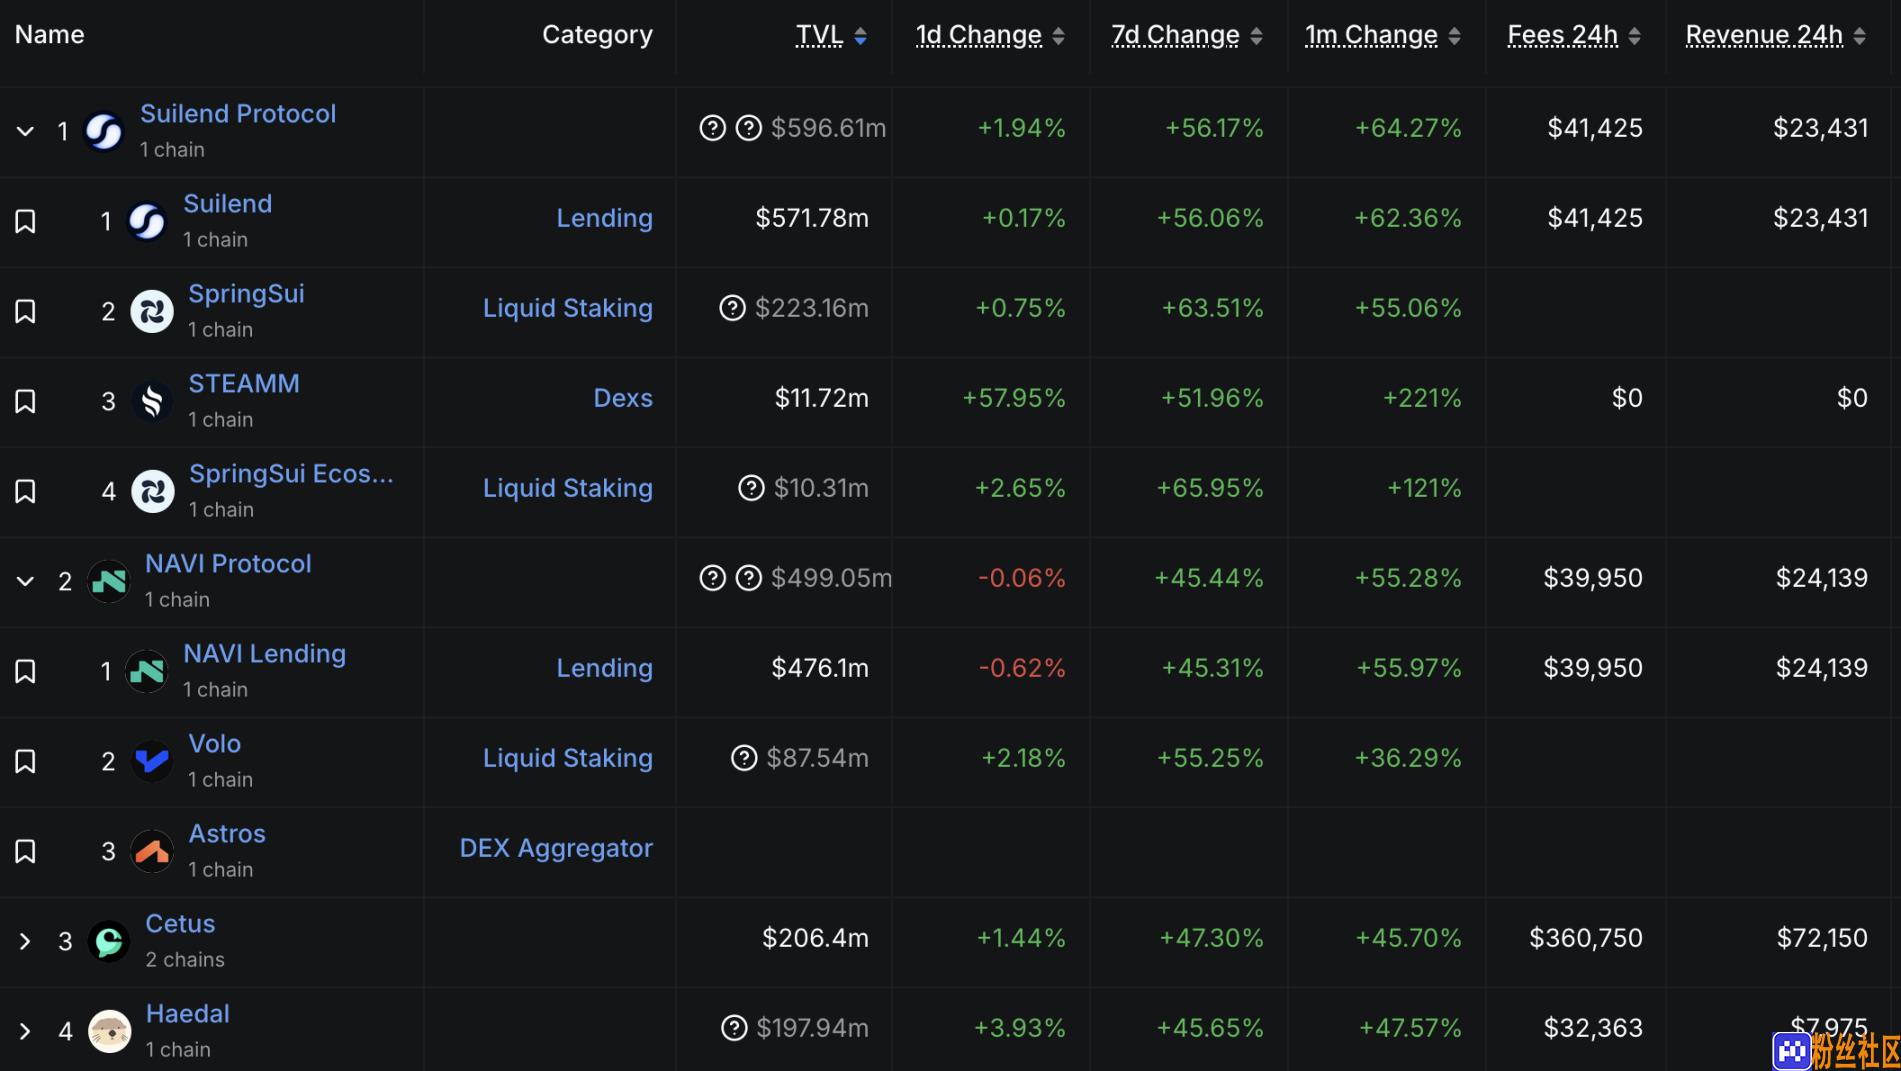This screenshot has height=1071, width=1901.
Task: Click the question-mark icon beside $223.16m
Action: (x=733, y=308)
